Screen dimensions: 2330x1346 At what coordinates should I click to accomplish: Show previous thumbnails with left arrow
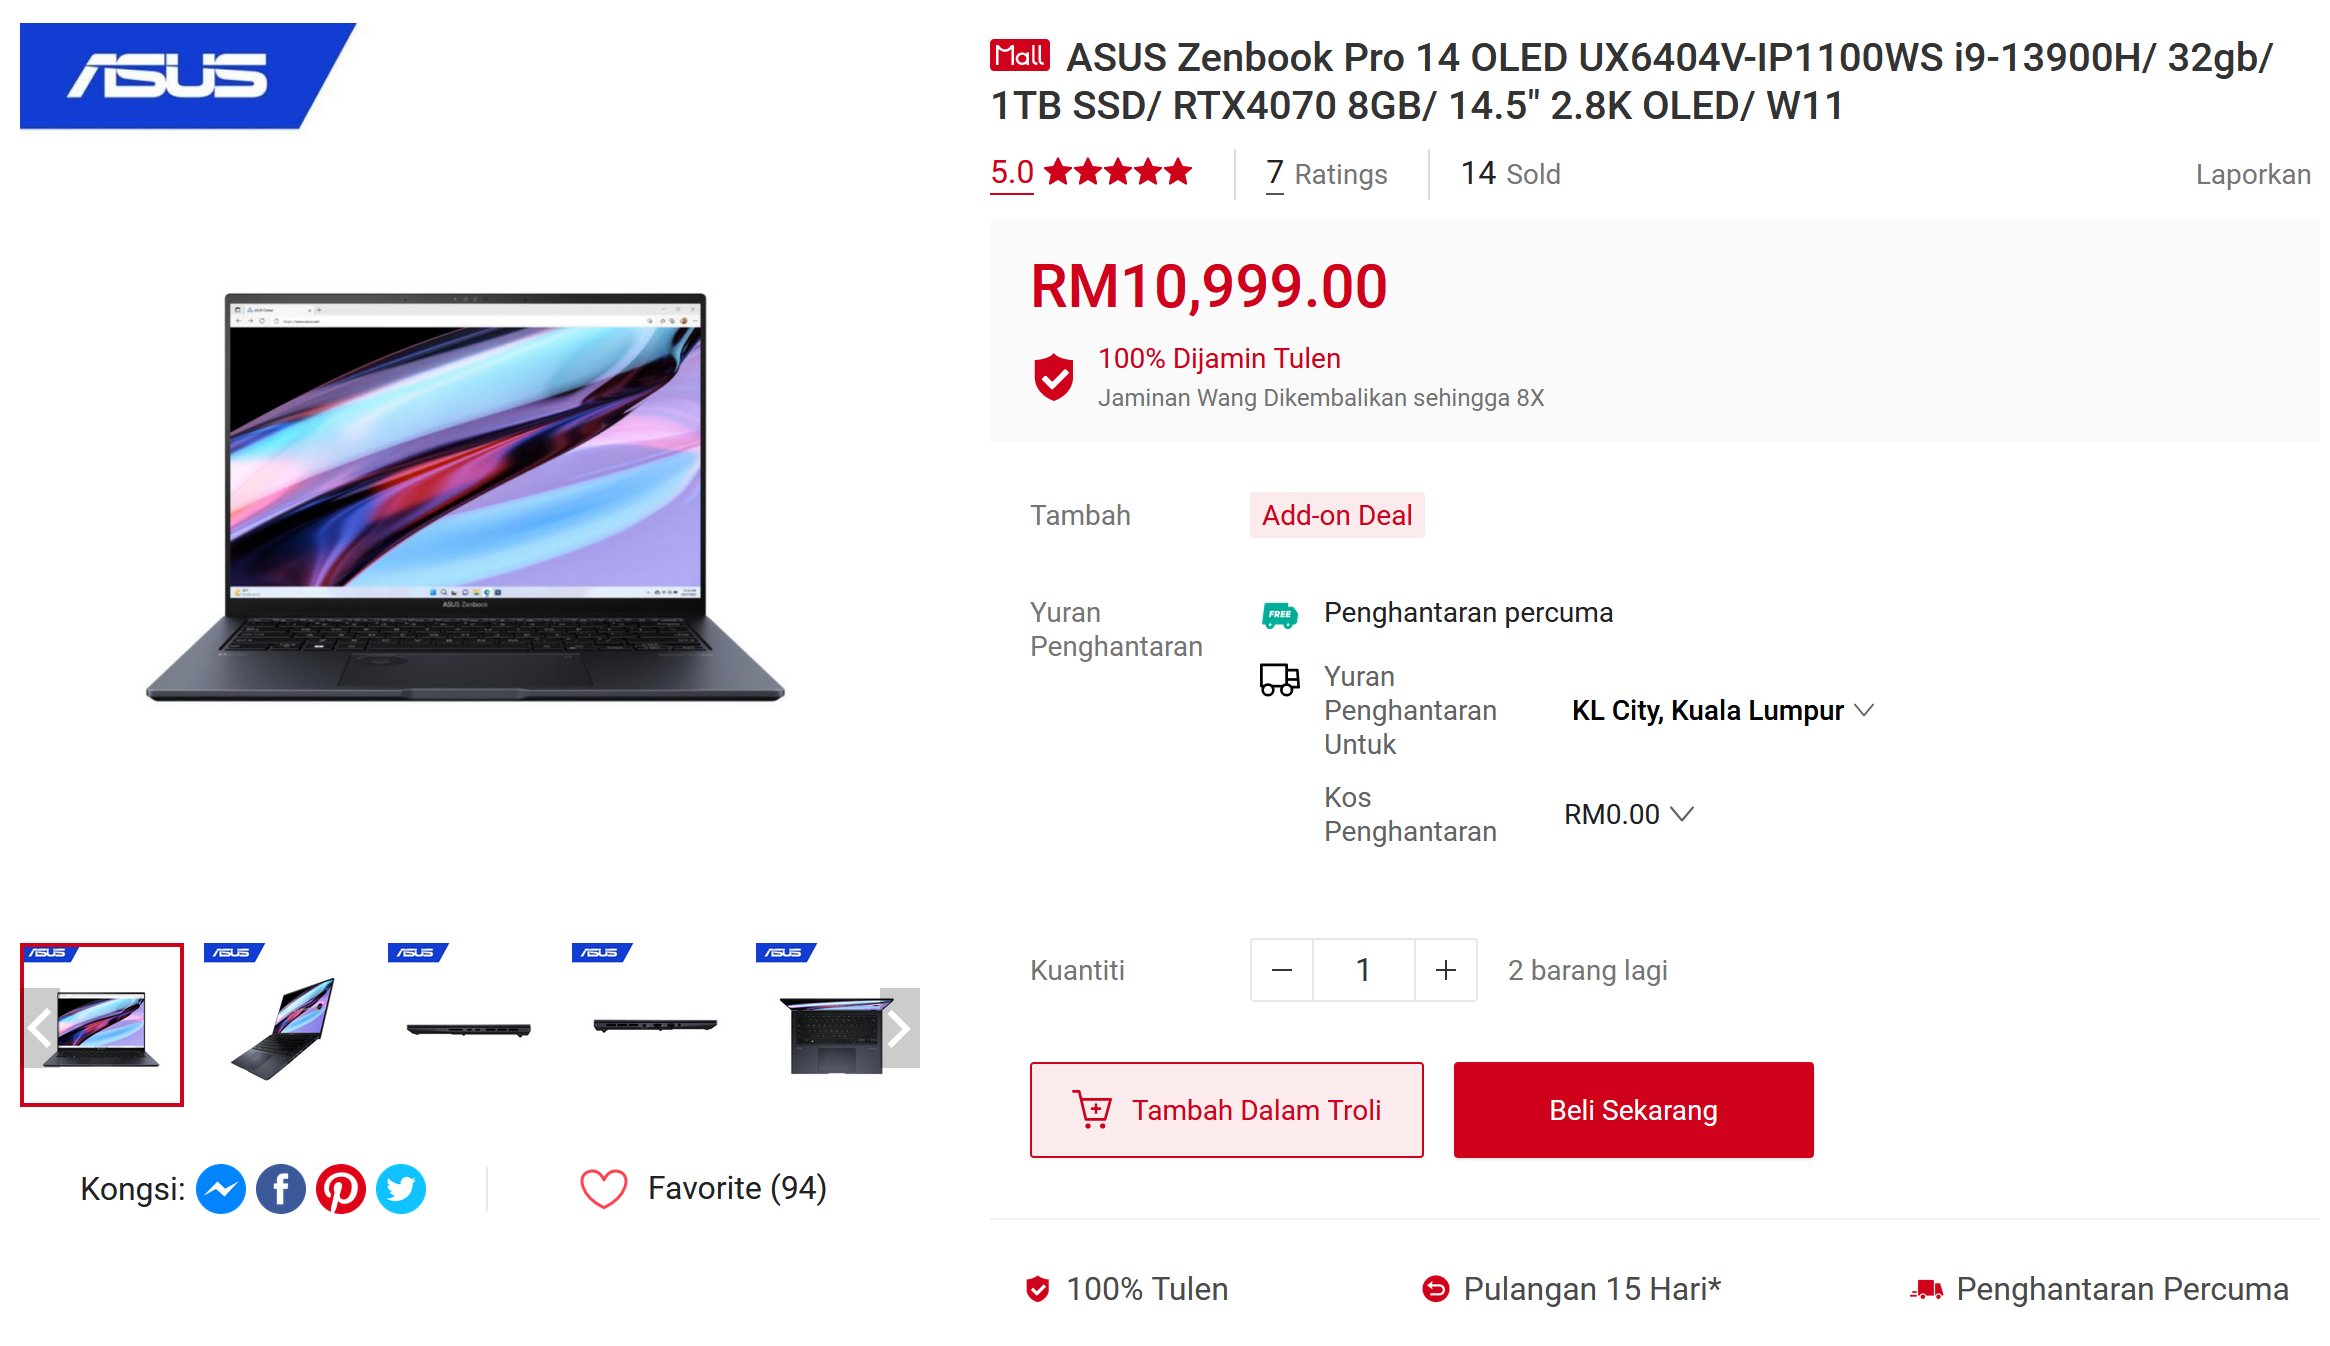[x=40, y=1027]
